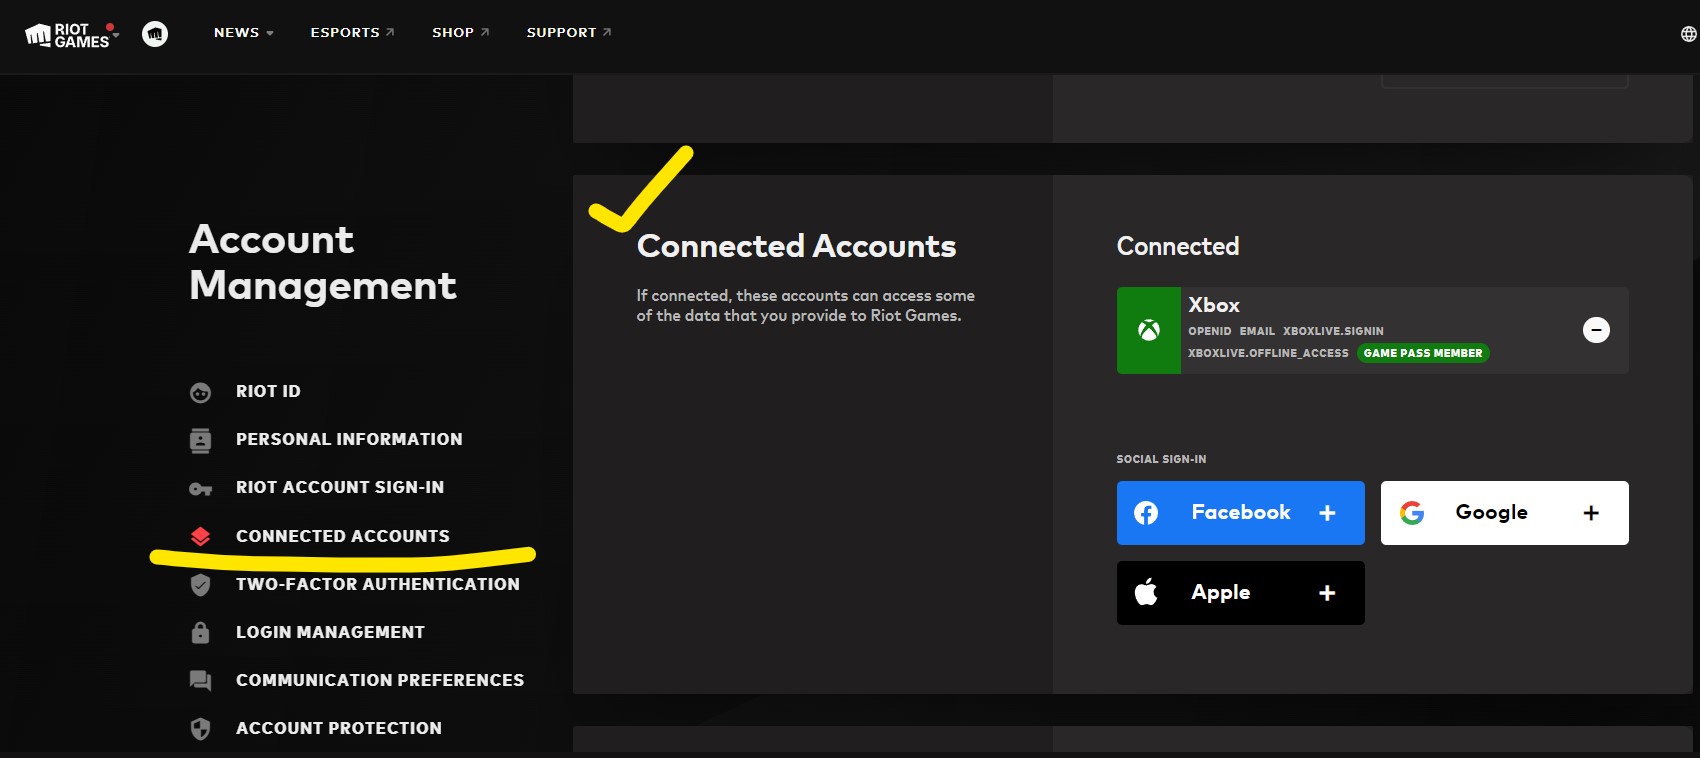Open Two-Factor Authentication section

click(x=378, y=584)
